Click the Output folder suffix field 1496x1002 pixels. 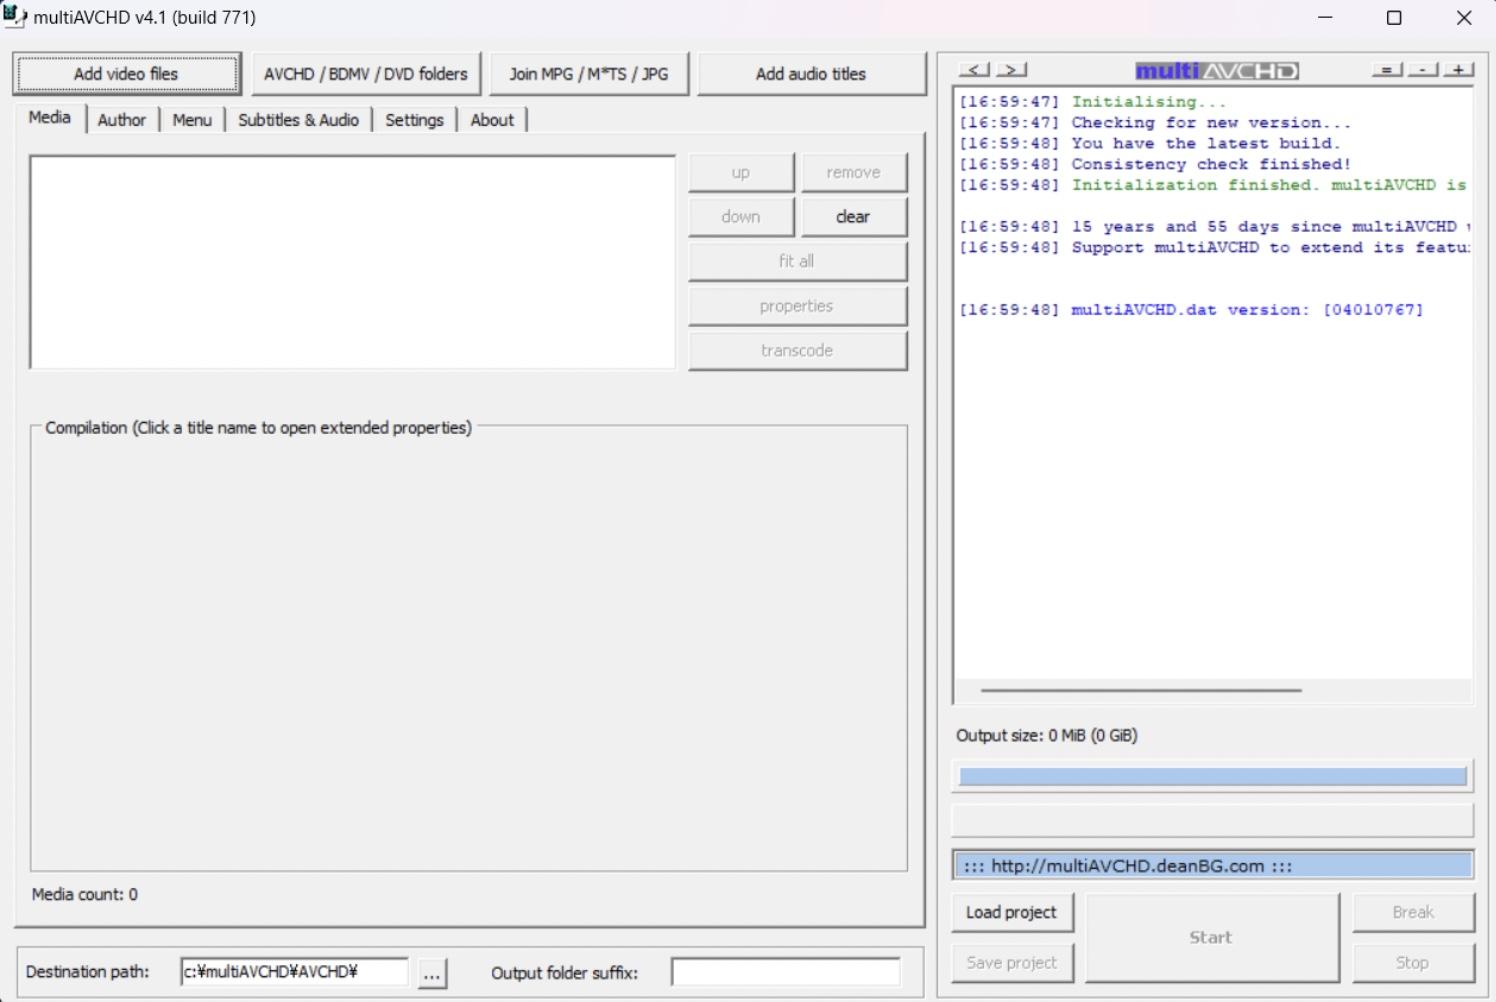(x=786, y=972)
